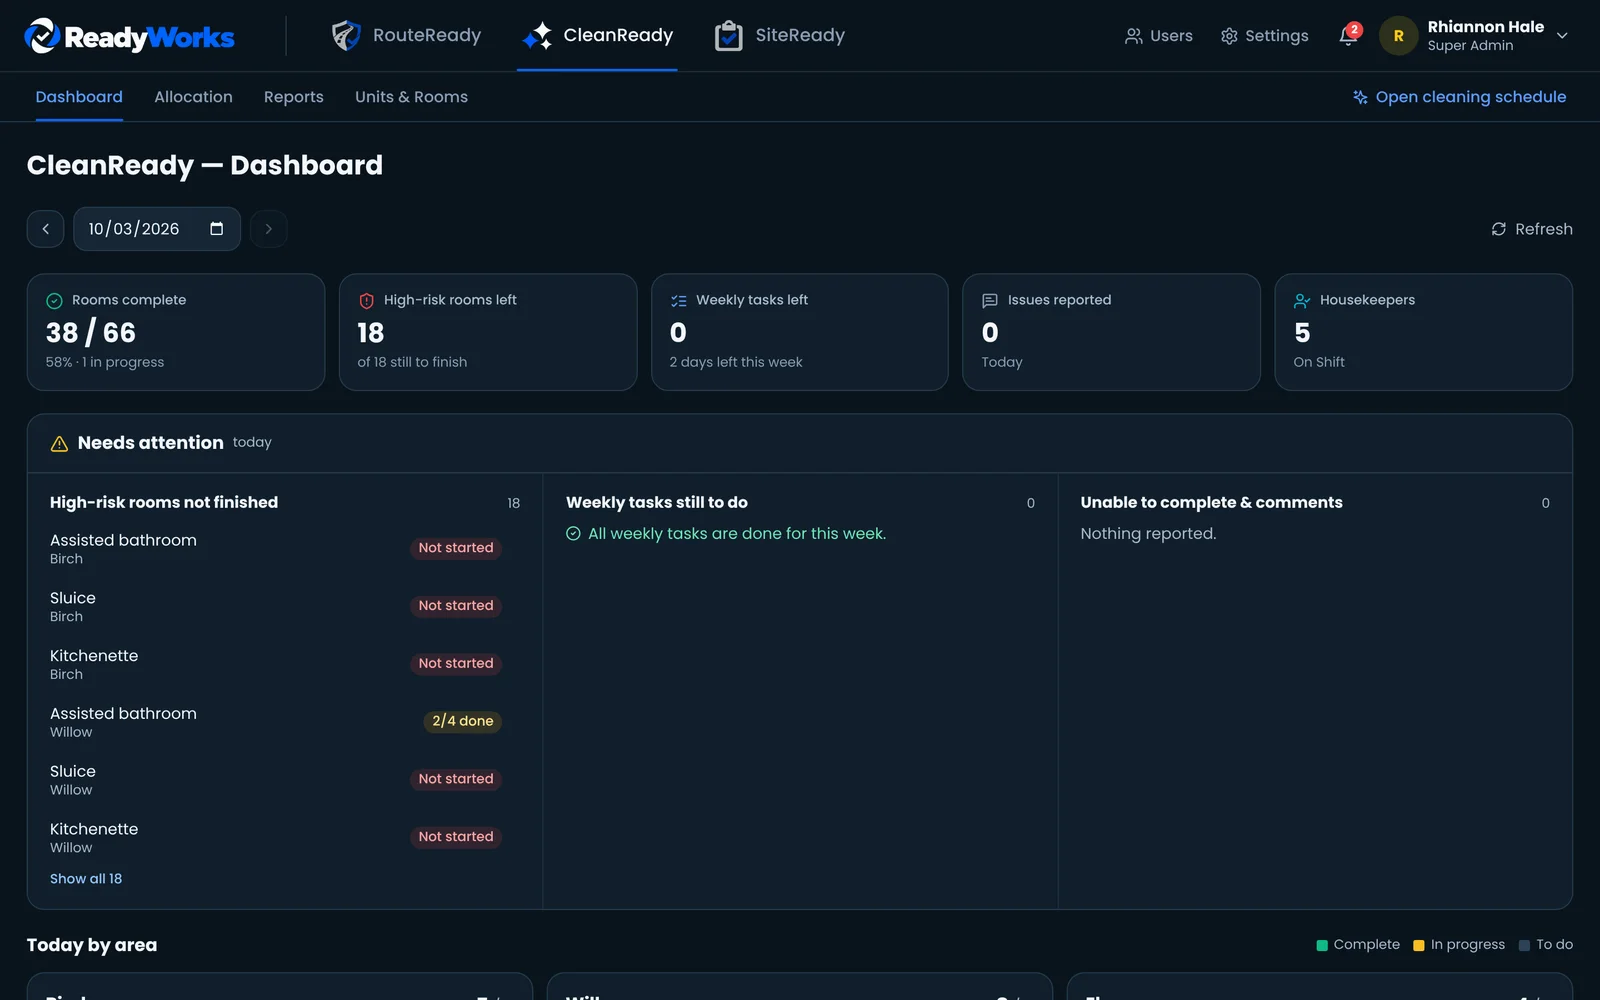Screen dimensions: 1600x1000
Task: Click All weekly tasks are done message
Action: (x=737, y=534)
